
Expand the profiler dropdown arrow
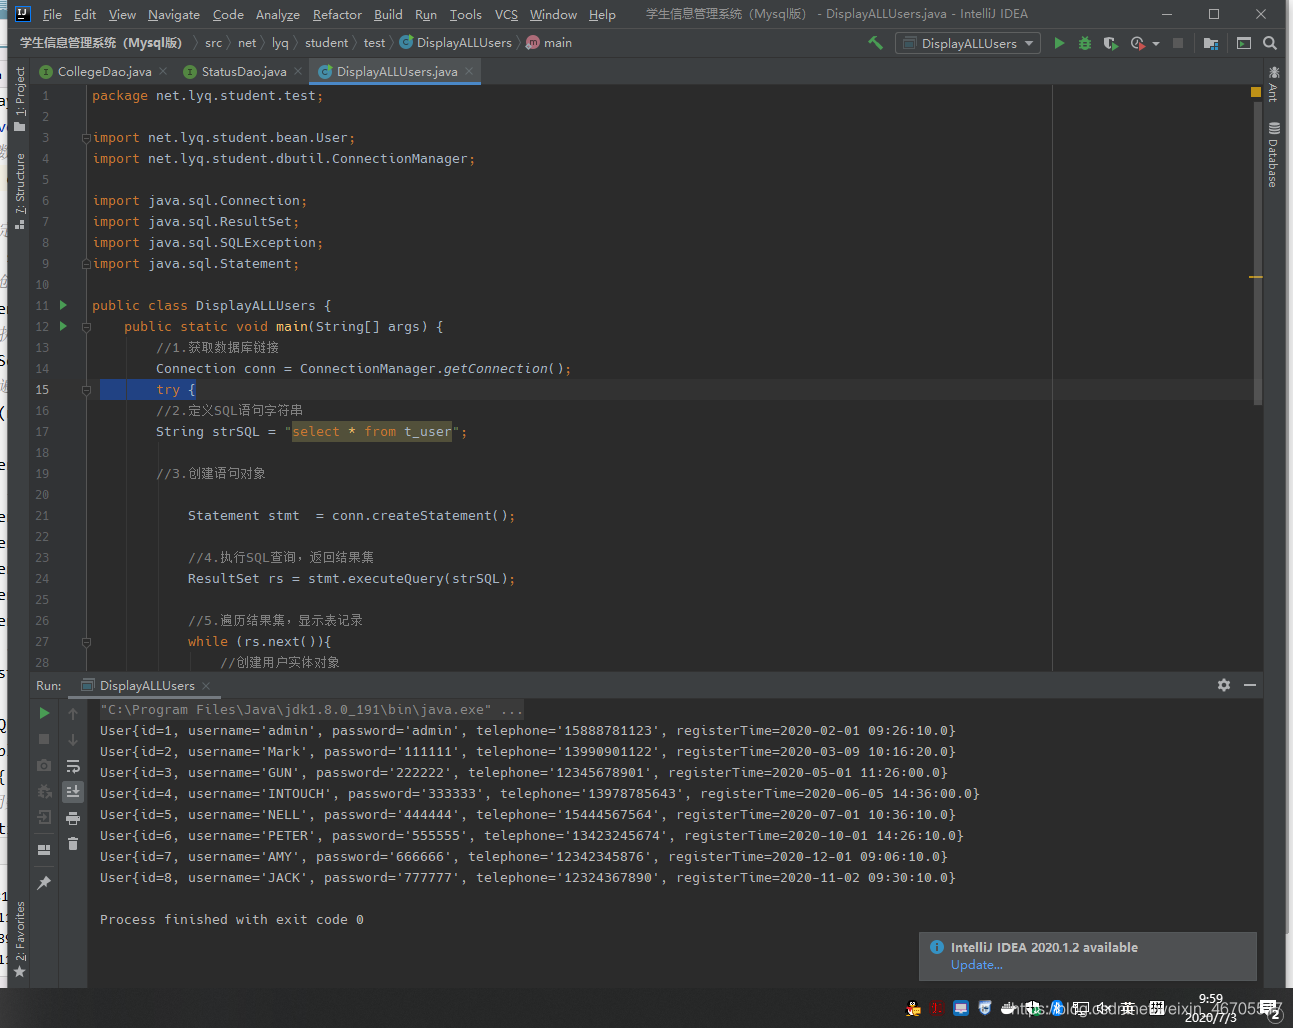(1156, 44)
